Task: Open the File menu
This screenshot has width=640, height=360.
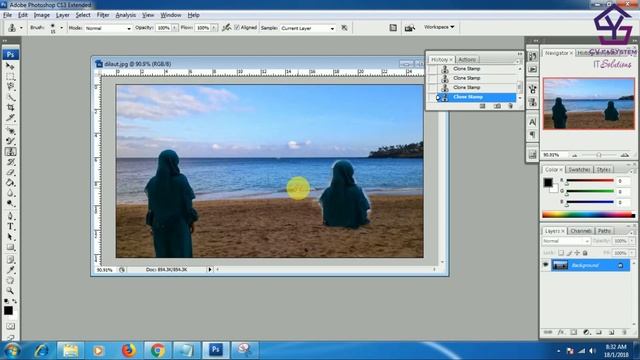Action: point(7,15)
